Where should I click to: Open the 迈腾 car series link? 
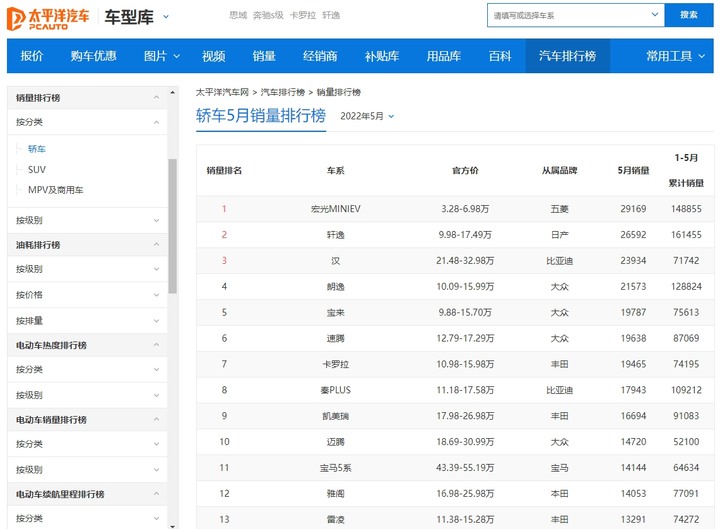(336, 442)
